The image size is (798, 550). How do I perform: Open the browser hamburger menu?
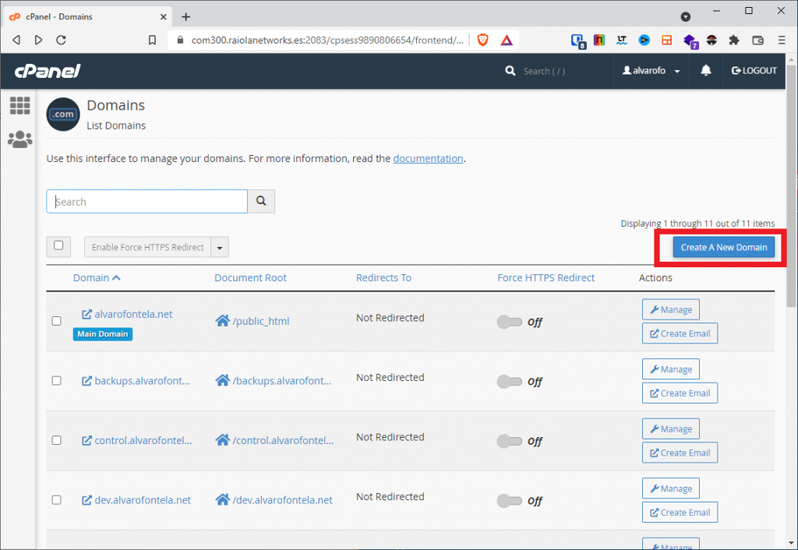[781, 40]
